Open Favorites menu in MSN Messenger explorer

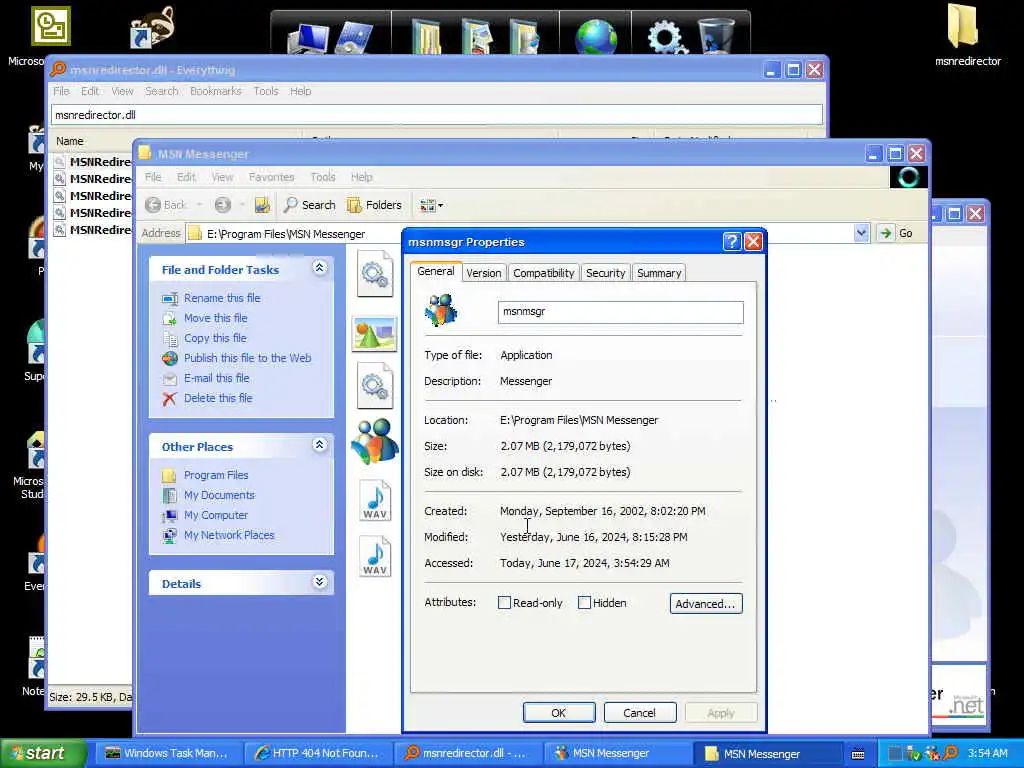[x=271, y=177]
